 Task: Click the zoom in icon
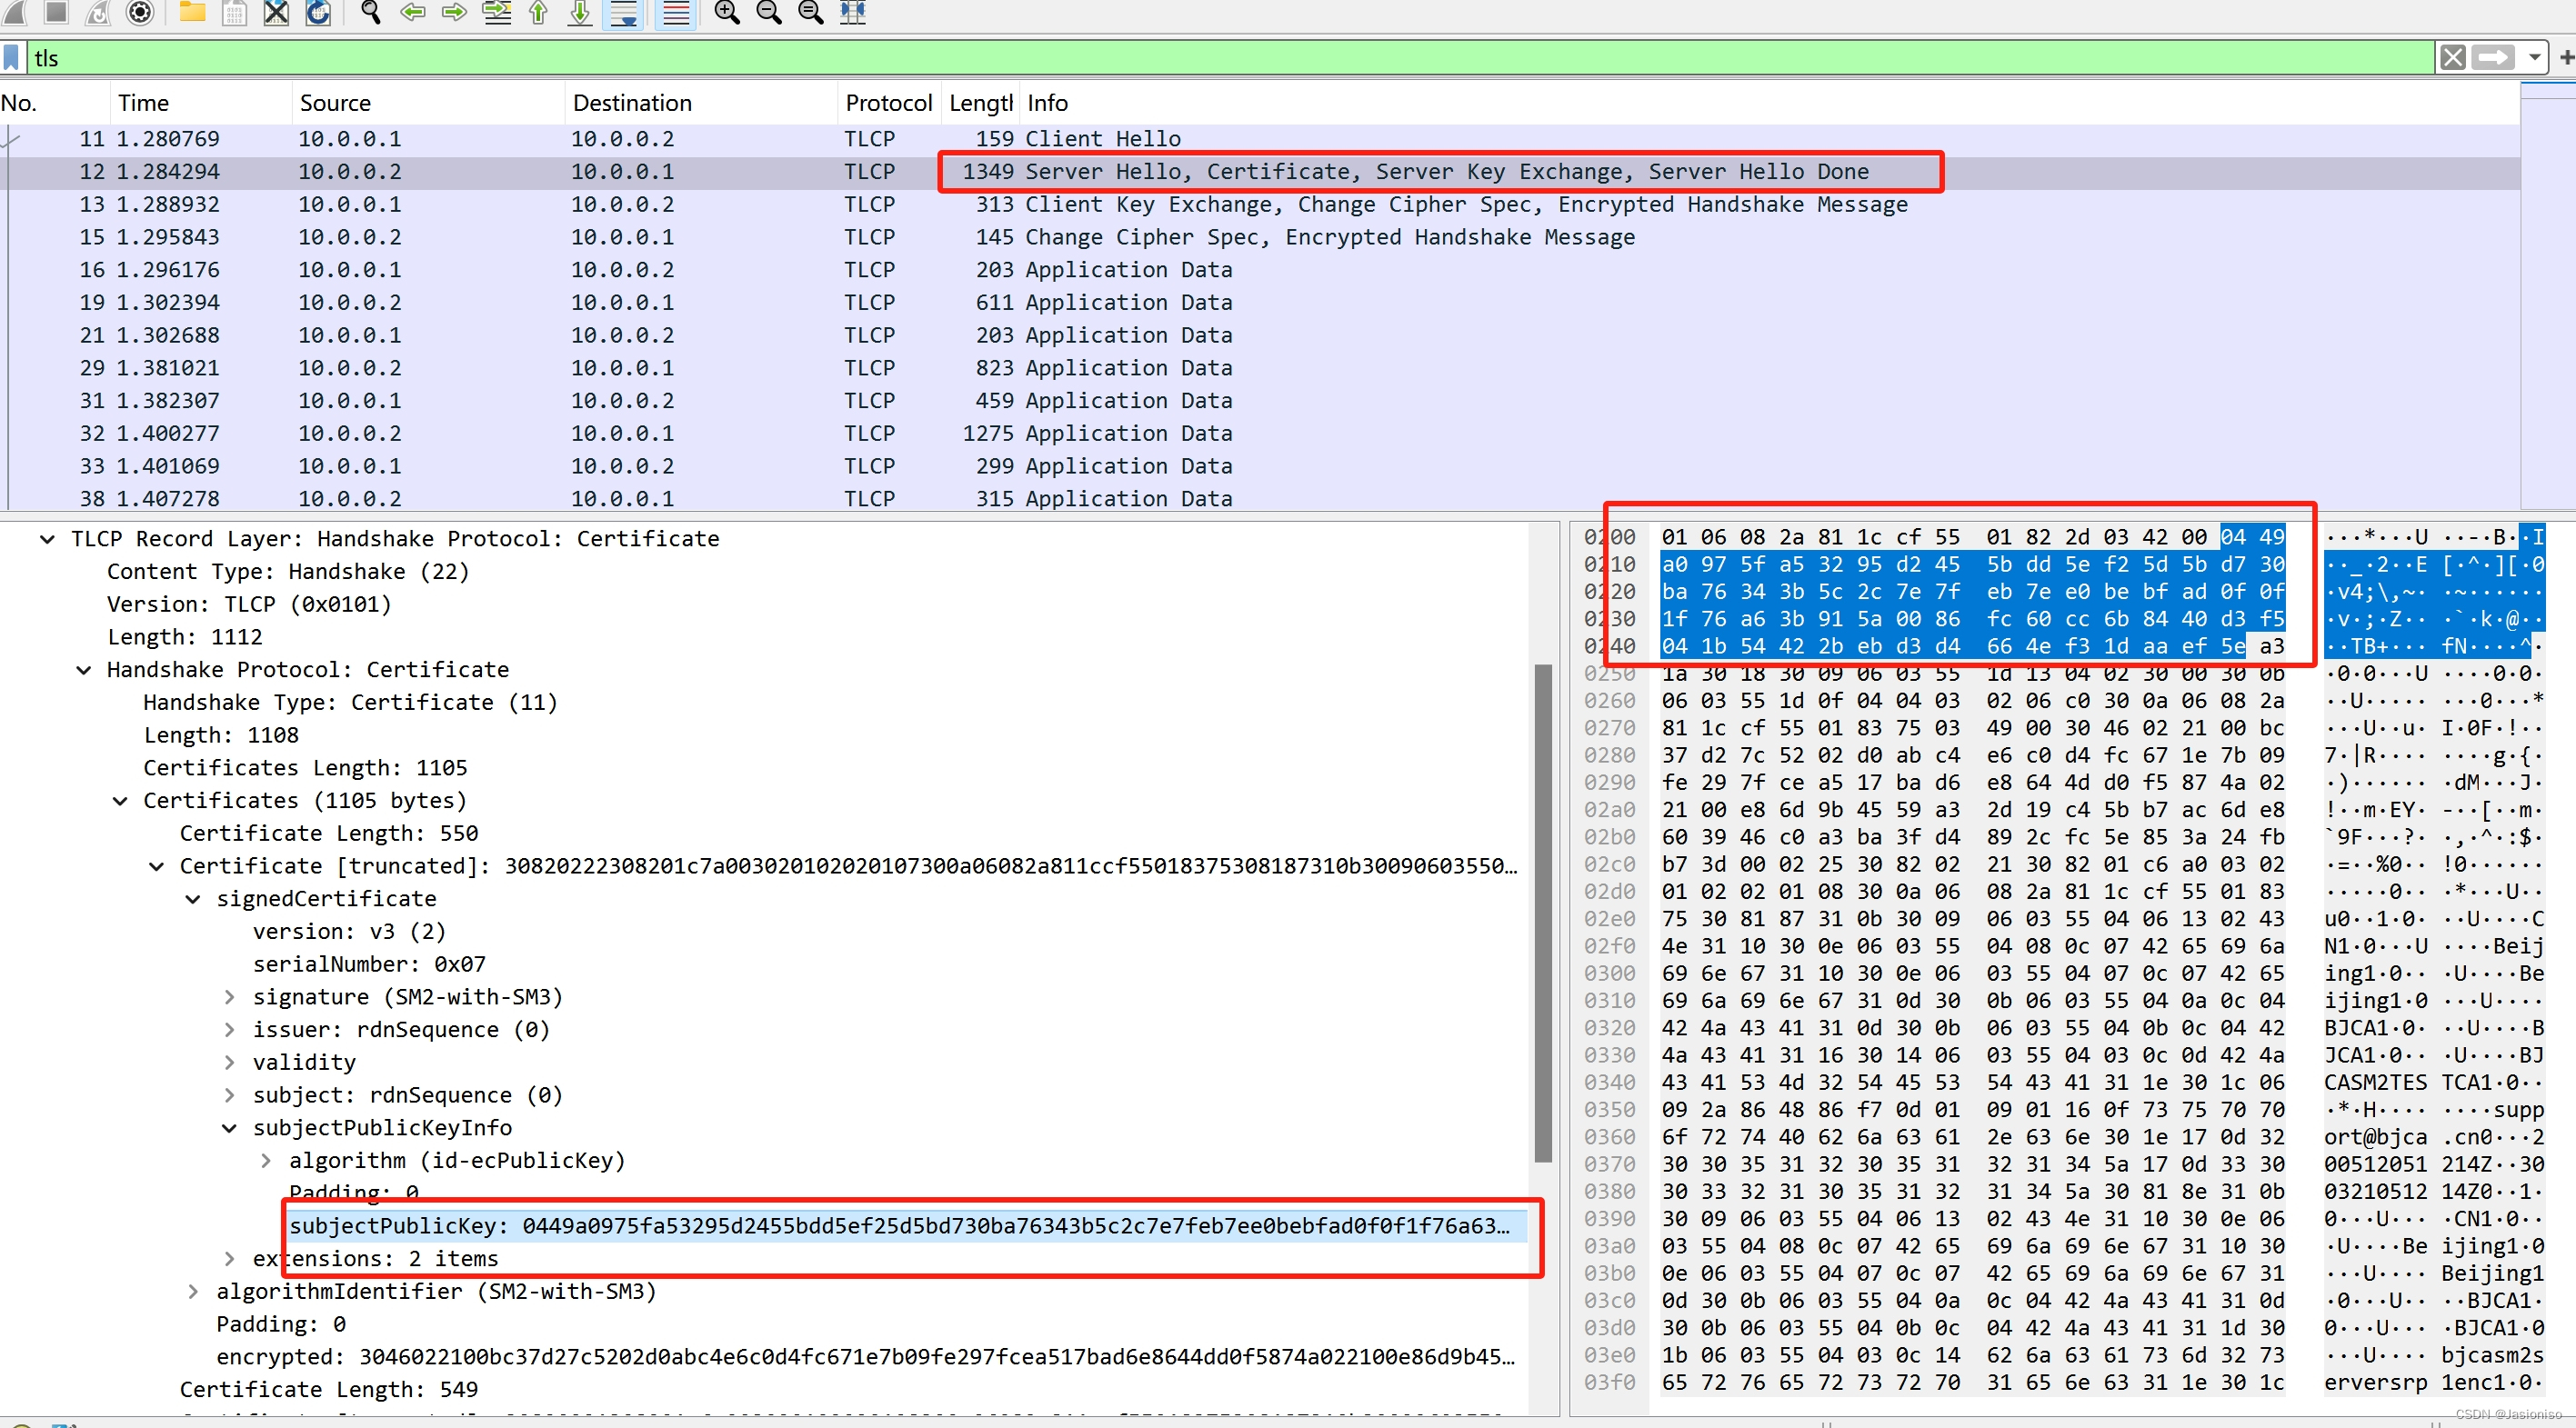point(727,12)
